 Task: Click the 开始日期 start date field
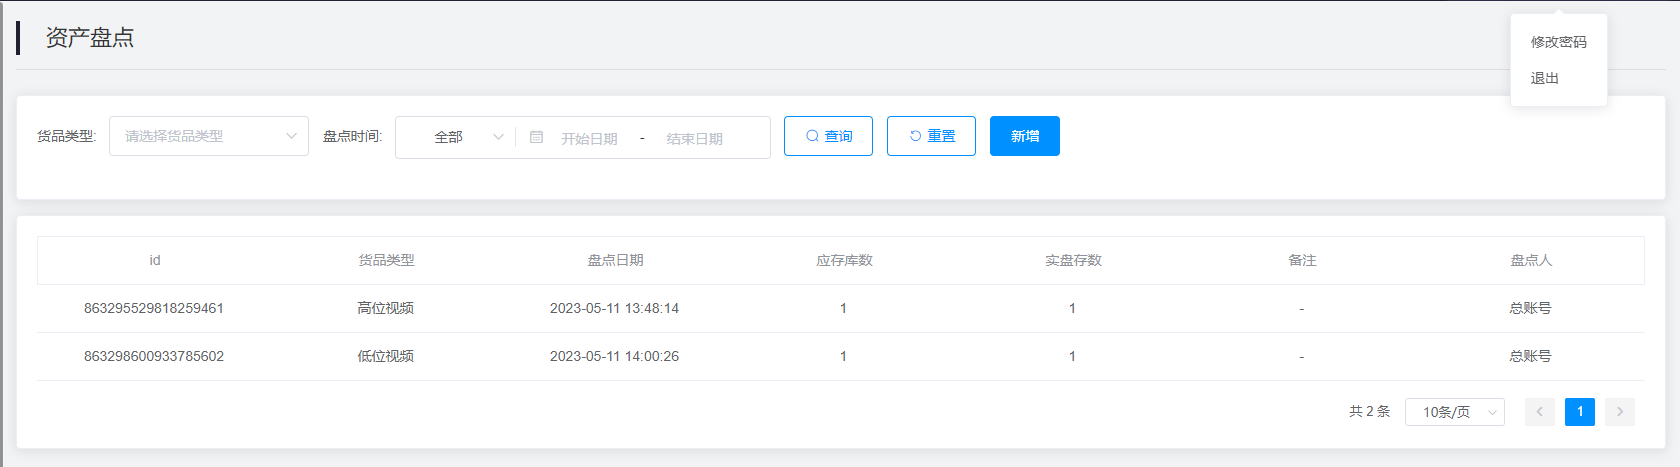[x=589, y=138]
